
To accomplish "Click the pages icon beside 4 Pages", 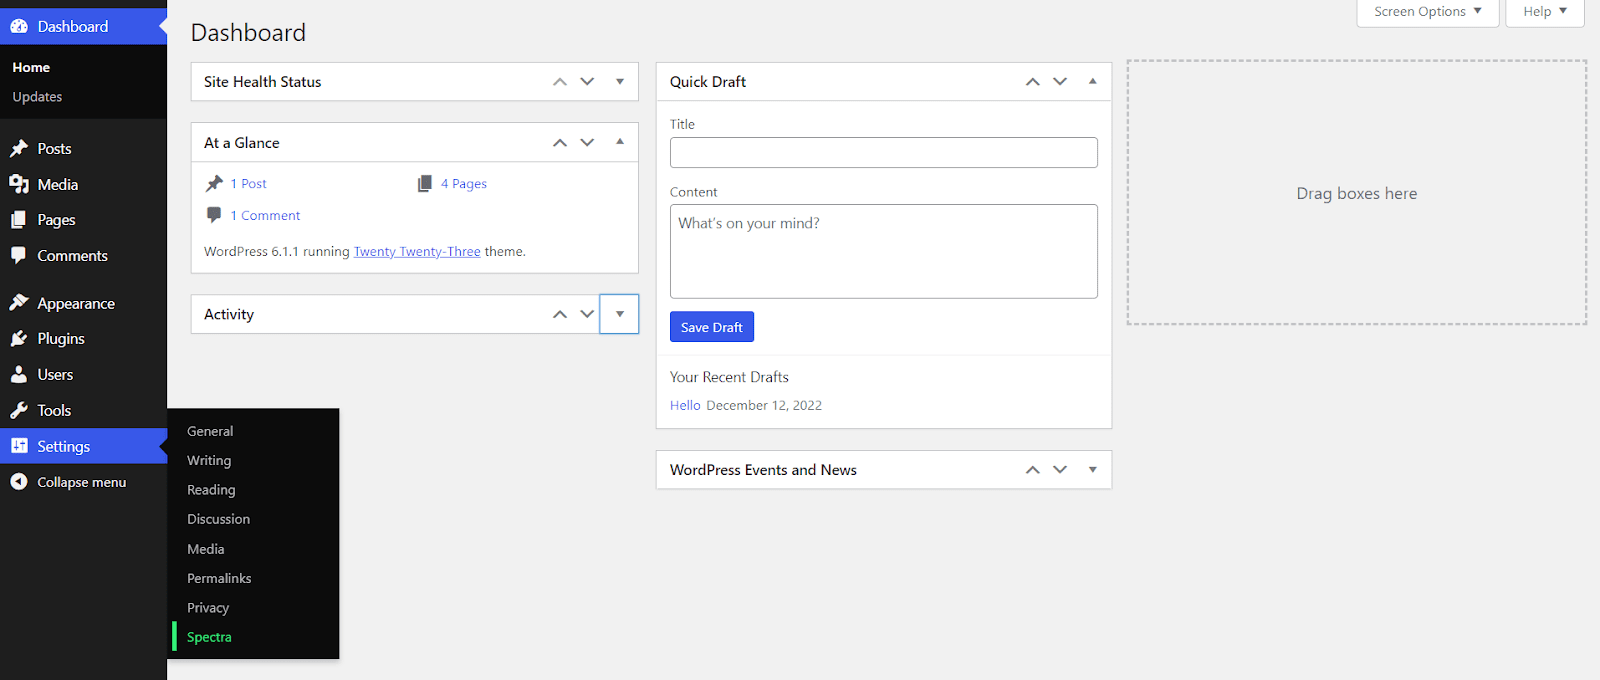I will (425, 184).
